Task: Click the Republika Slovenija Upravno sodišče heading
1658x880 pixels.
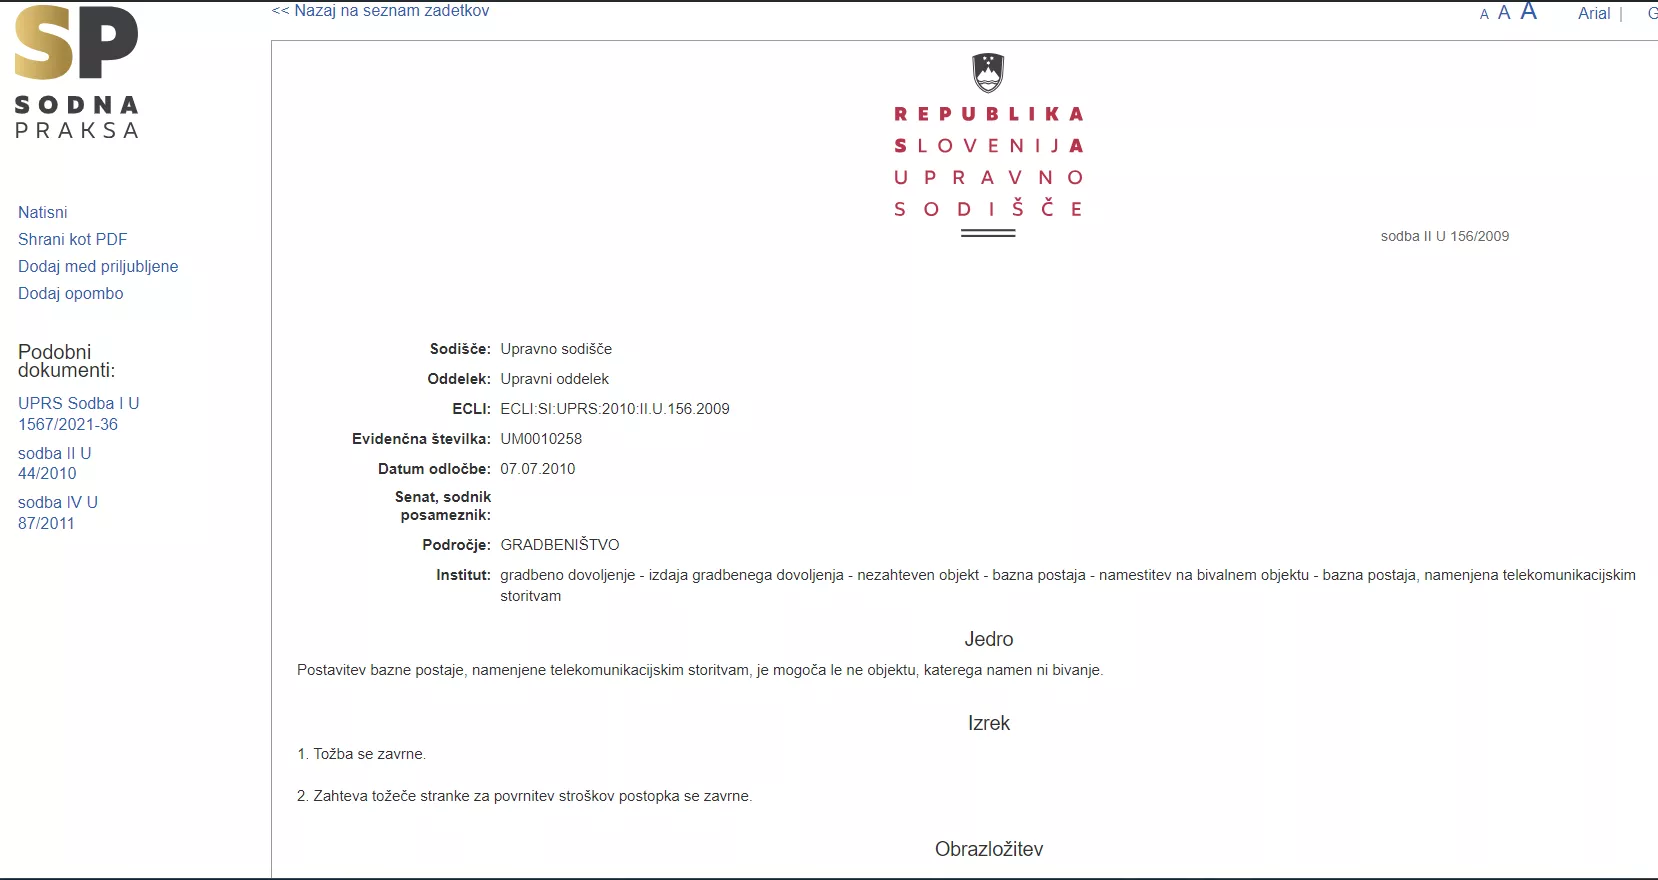Action: pos(988,161)
